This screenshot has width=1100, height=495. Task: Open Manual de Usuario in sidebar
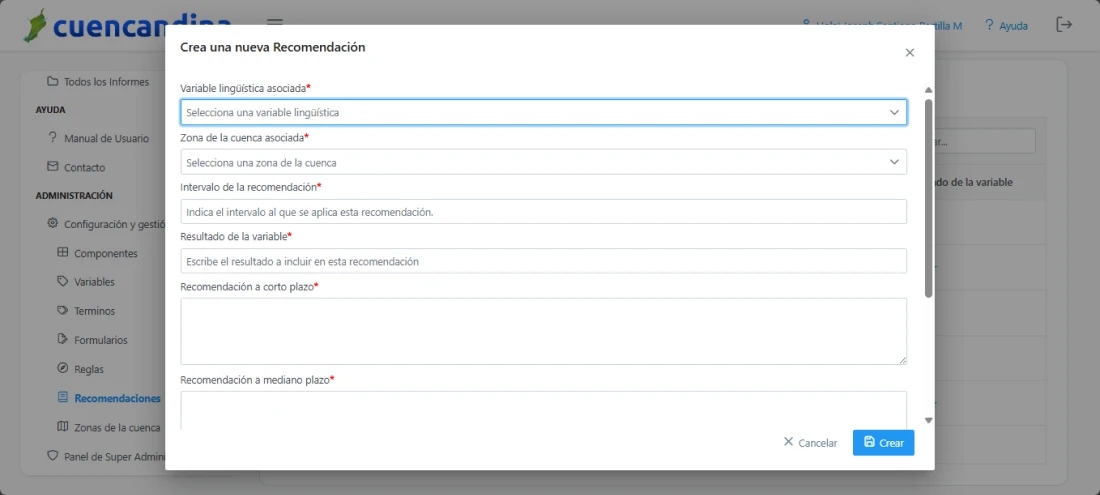click(x=106, y=138)
